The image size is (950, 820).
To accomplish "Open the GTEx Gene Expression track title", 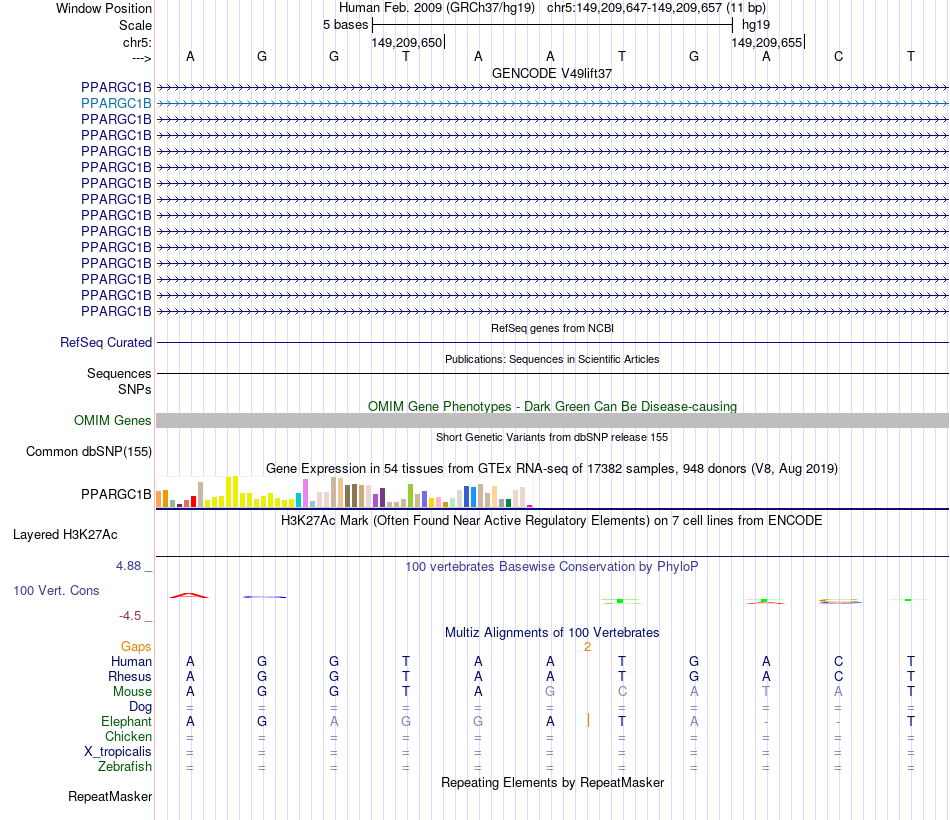I will pyautogui.click(x=552, y=468).
